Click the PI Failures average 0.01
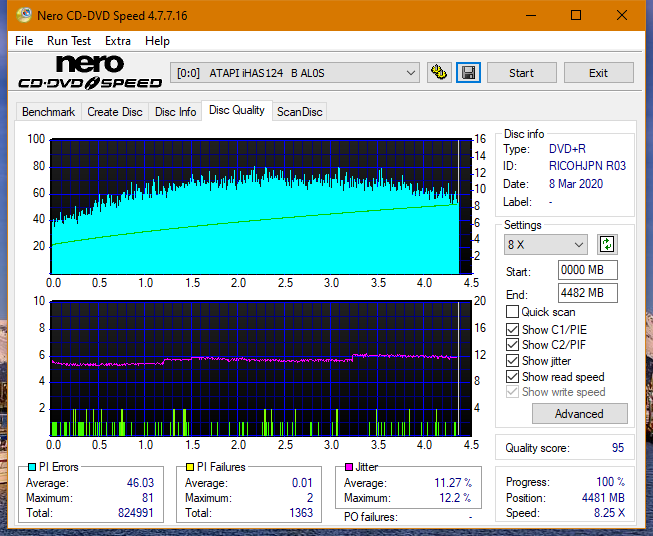Image resolution: width=653 pixels, height=536 pixels. click(302, 483)
